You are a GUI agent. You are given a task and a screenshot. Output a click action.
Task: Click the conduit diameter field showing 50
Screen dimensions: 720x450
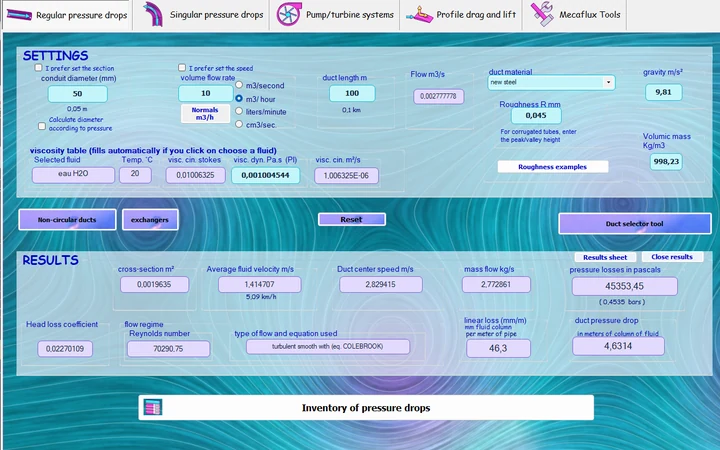click(x=78, y=94)
